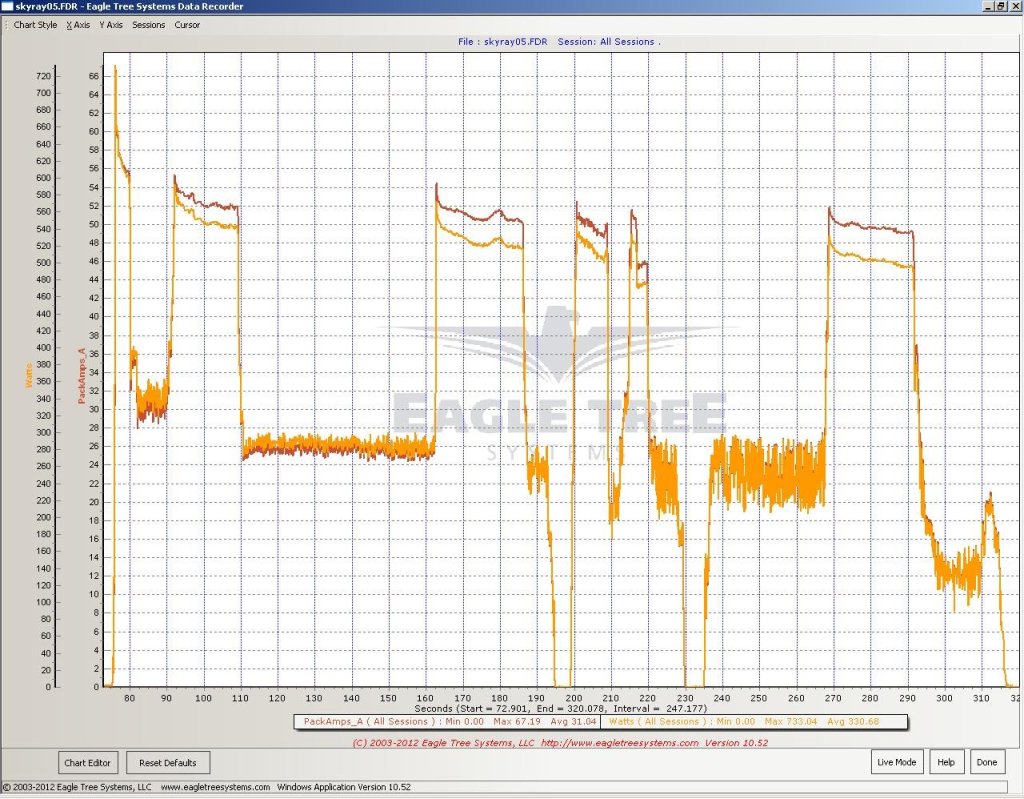Open Help from the bottom bar

pyautogui.click(x=945, y=762)
